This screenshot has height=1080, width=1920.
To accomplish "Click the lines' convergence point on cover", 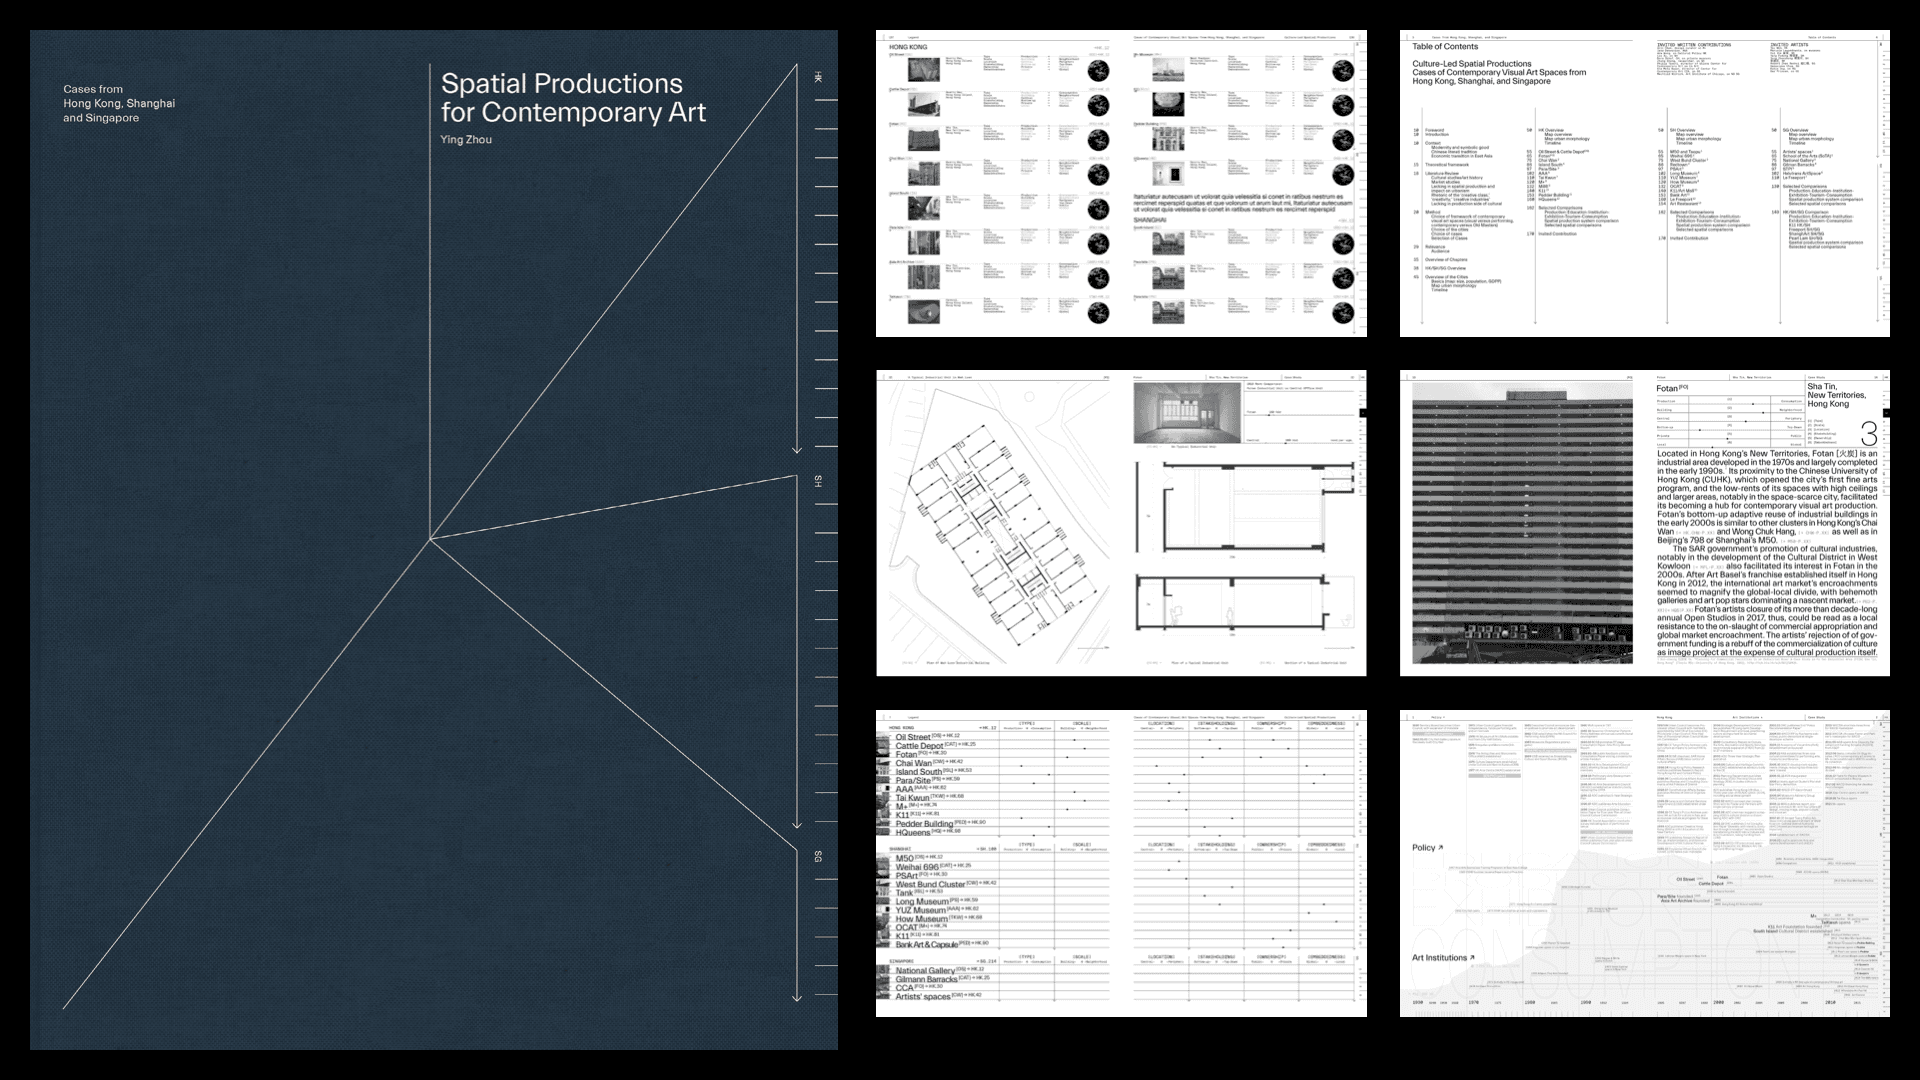I will (x=430, y=540).
